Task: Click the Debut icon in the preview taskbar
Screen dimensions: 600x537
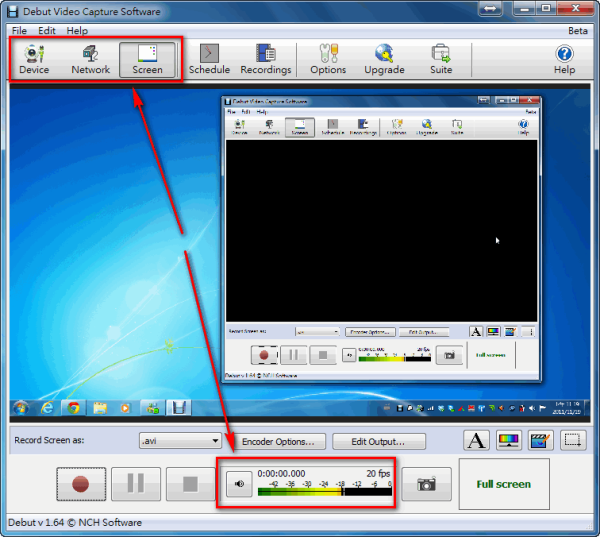Action: point(179,408)
